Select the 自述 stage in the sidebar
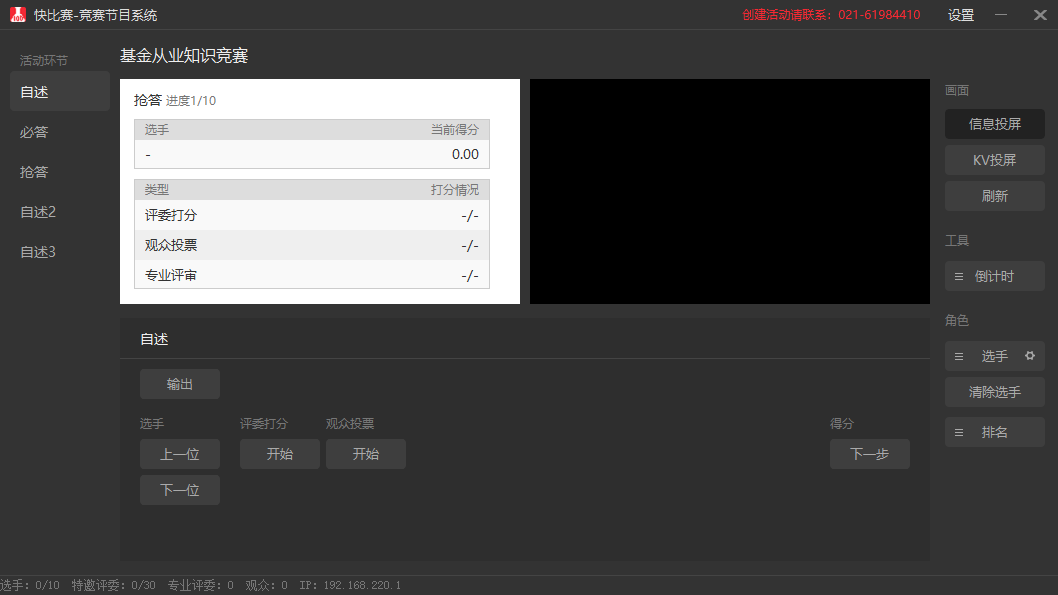The width and height of the screenshot is (1058, 595). click(60, 92)
